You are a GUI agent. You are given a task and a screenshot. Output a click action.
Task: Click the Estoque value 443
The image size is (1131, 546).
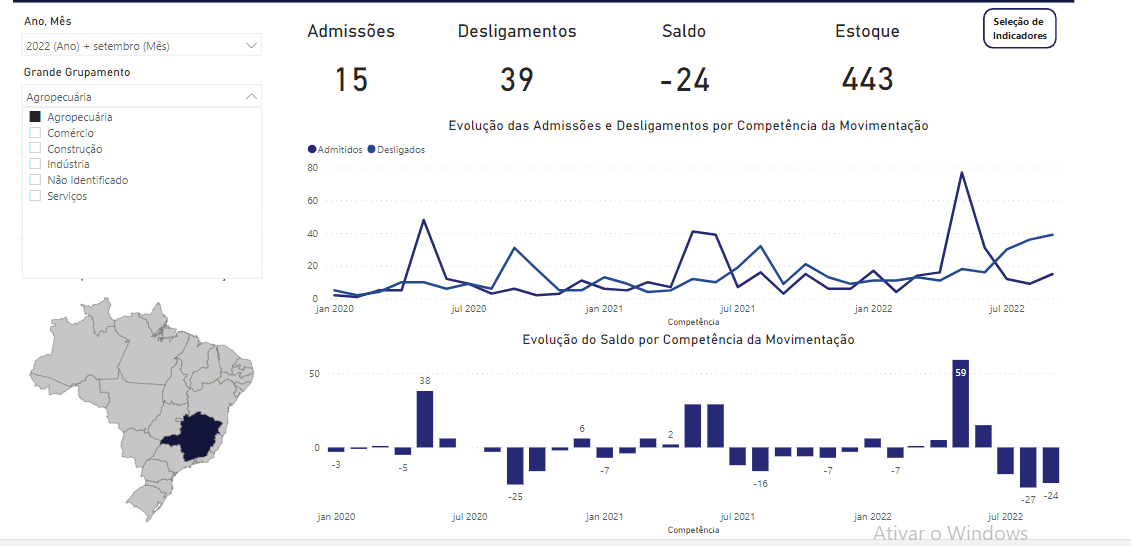coord(867,79)
